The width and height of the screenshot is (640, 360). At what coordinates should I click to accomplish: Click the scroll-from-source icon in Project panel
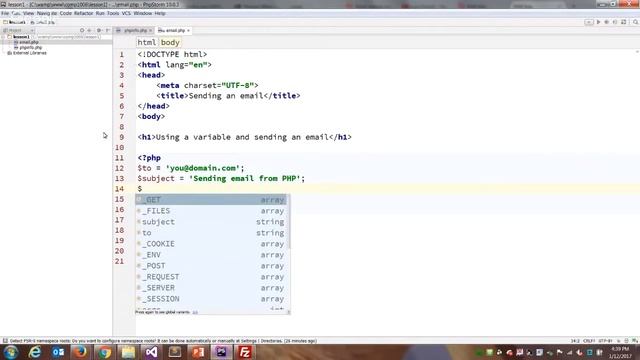point(82,31)
